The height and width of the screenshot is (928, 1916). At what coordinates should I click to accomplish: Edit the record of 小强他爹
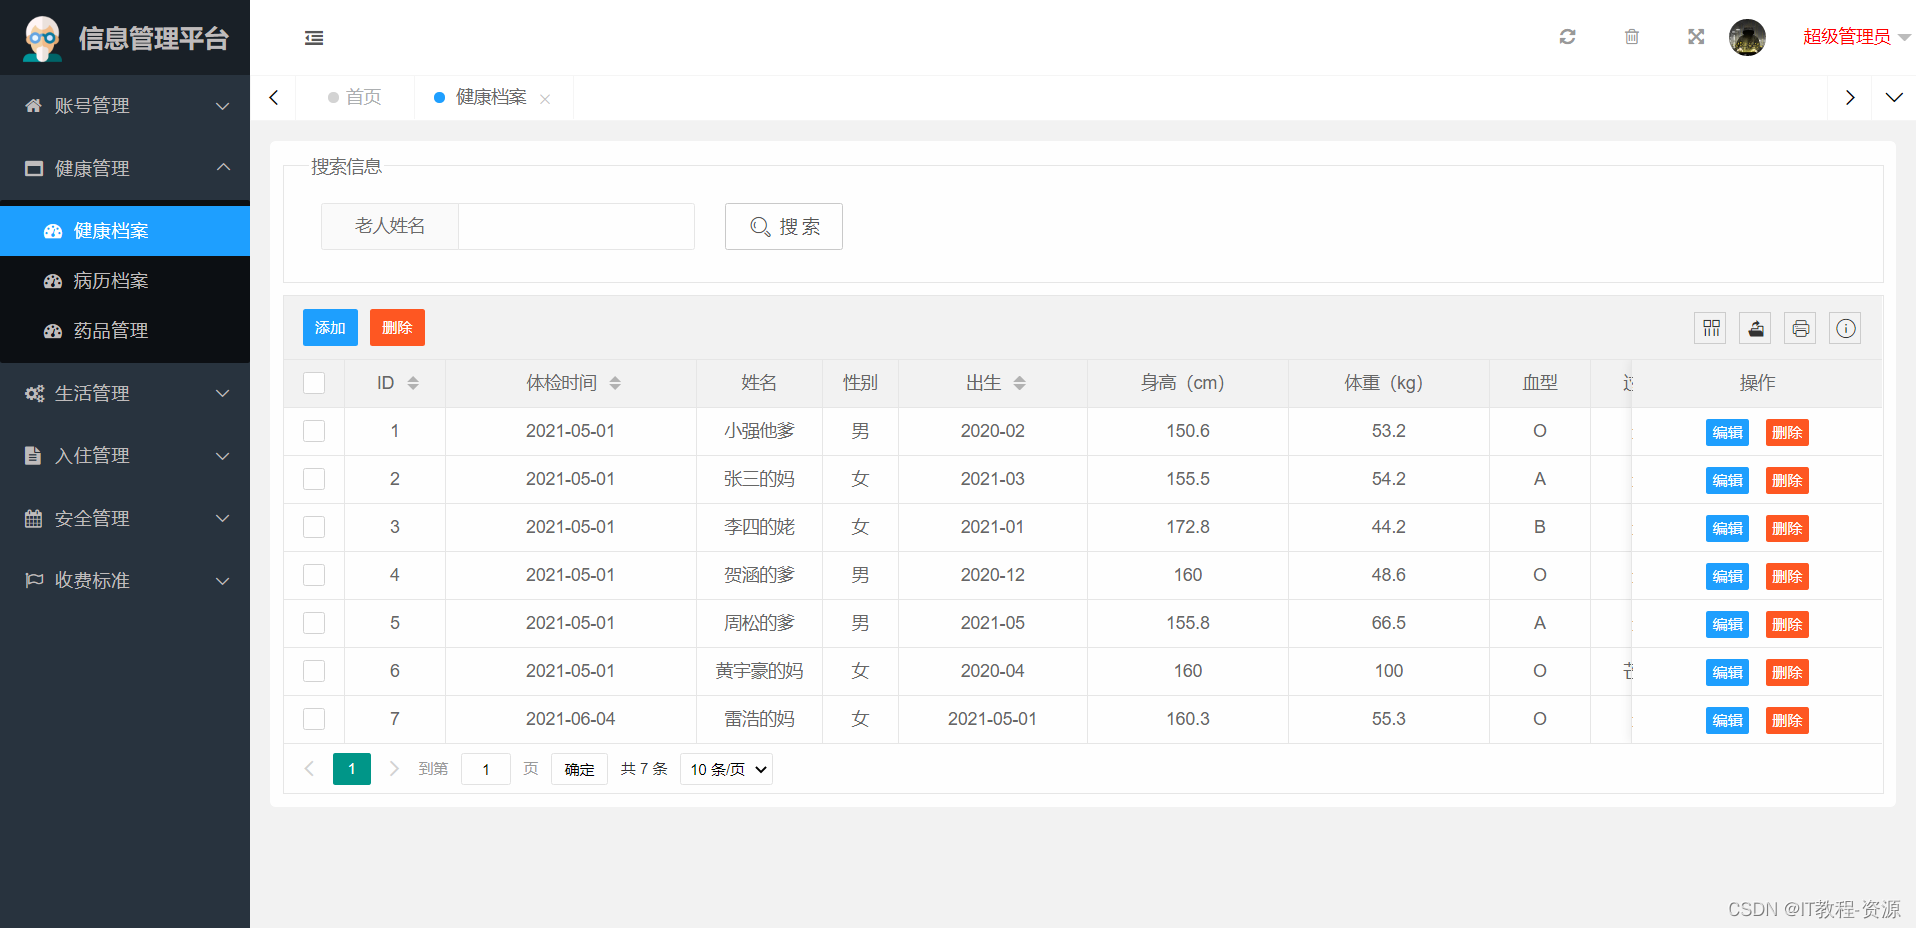click(1727, 432)
